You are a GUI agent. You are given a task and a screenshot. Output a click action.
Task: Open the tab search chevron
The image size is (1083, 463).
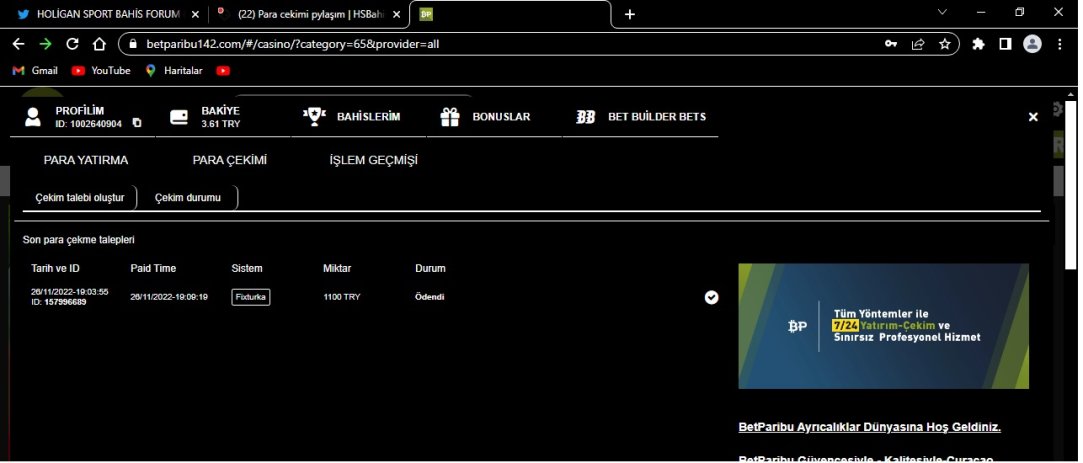click(942, 12)
